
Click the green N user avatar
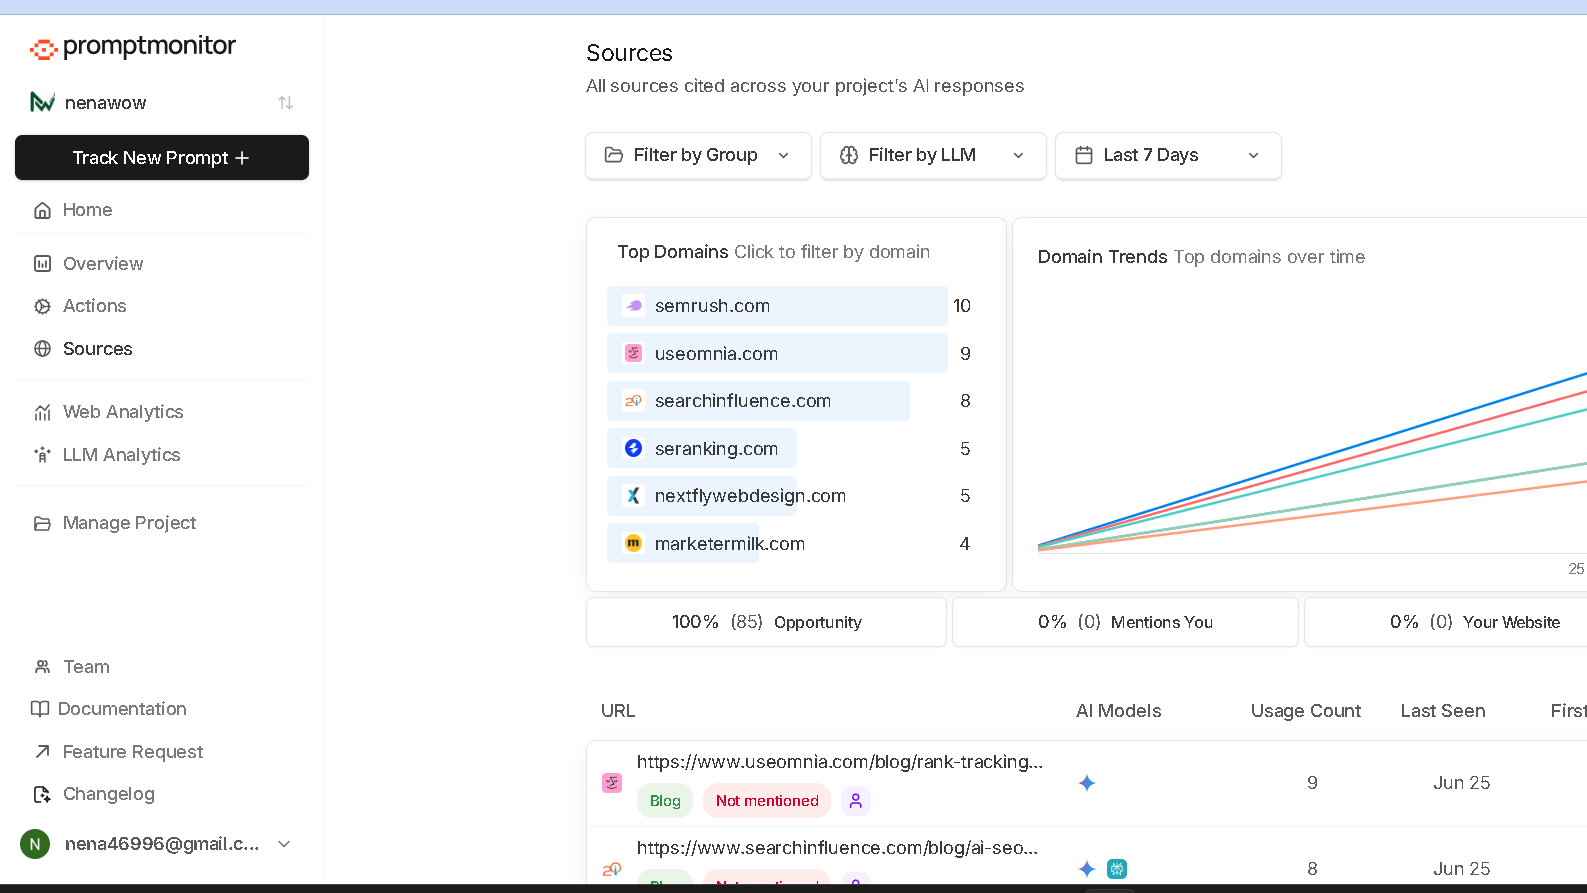[35, 844]
